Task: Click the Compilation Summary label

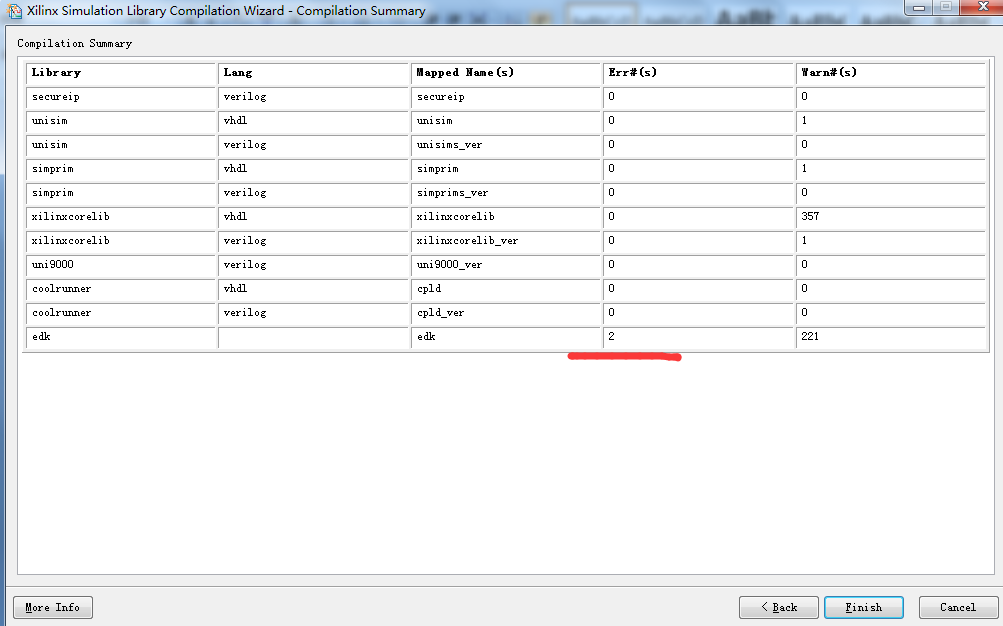Action: 74,43
